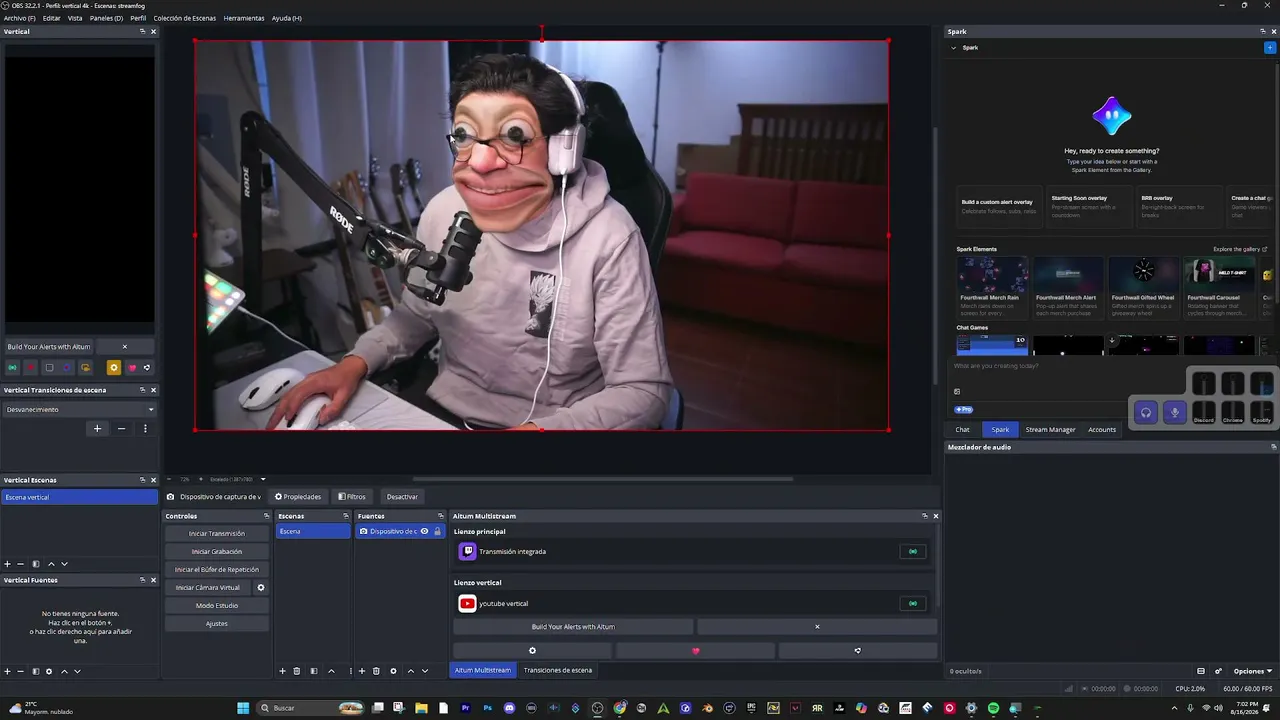Open scene filters icon in Escenas toolbar
The width and height of the screenshot is (1280, 720).
tap(313, 671)
